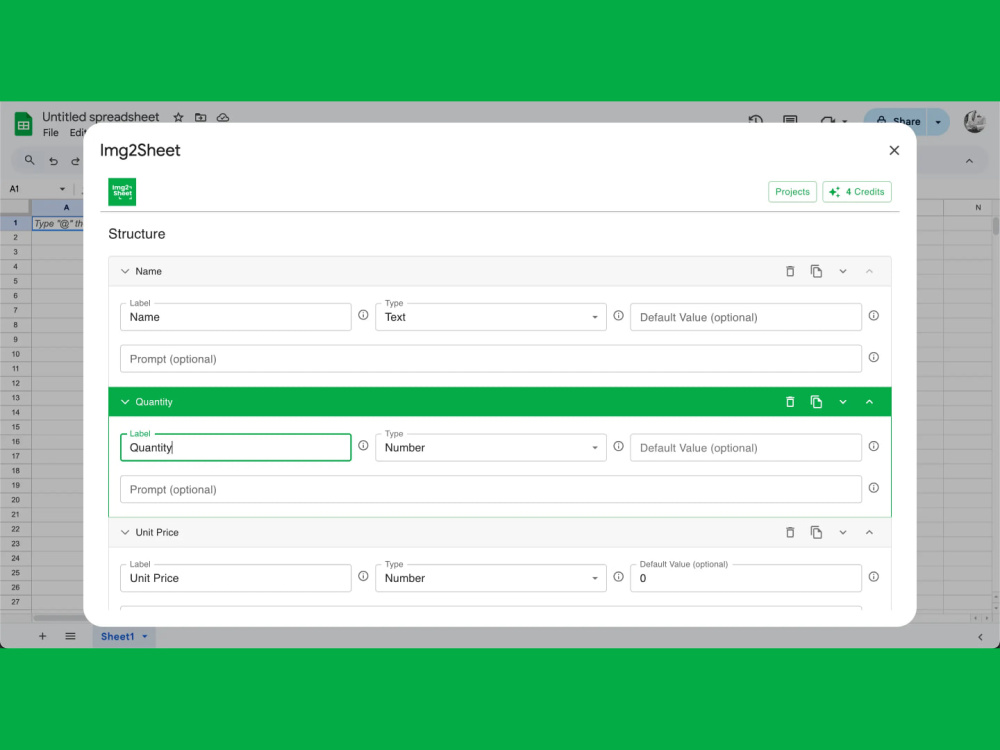Move the Unit Price field up

[869, 533]
